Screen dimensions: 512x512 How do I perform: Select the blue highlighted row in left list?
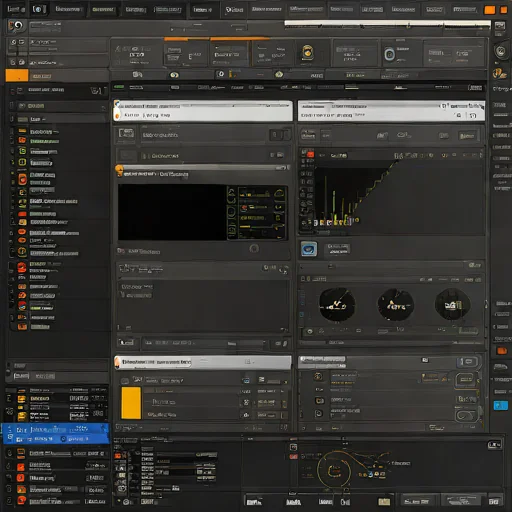56,434
